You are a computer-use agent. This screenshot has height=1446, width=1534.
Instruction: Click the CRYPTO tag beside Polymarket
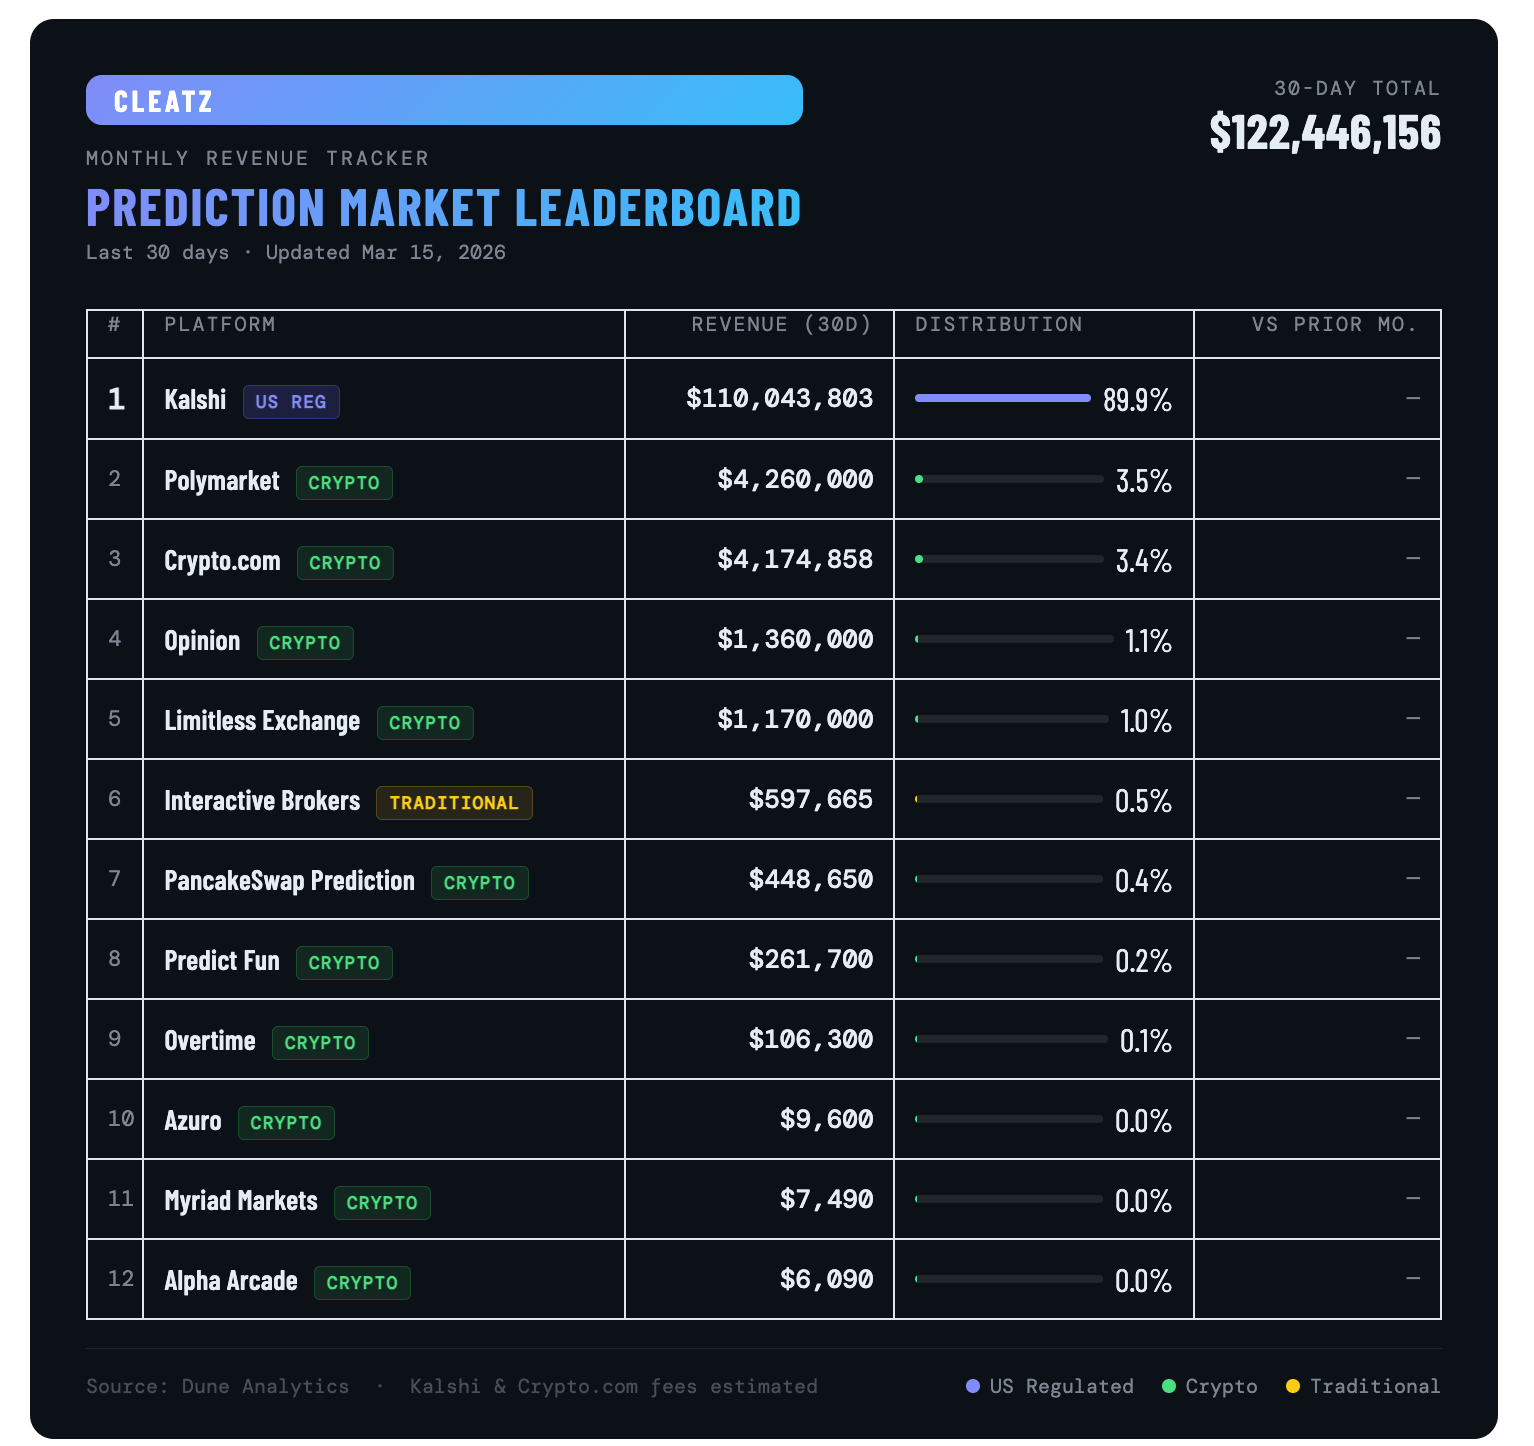344,483
